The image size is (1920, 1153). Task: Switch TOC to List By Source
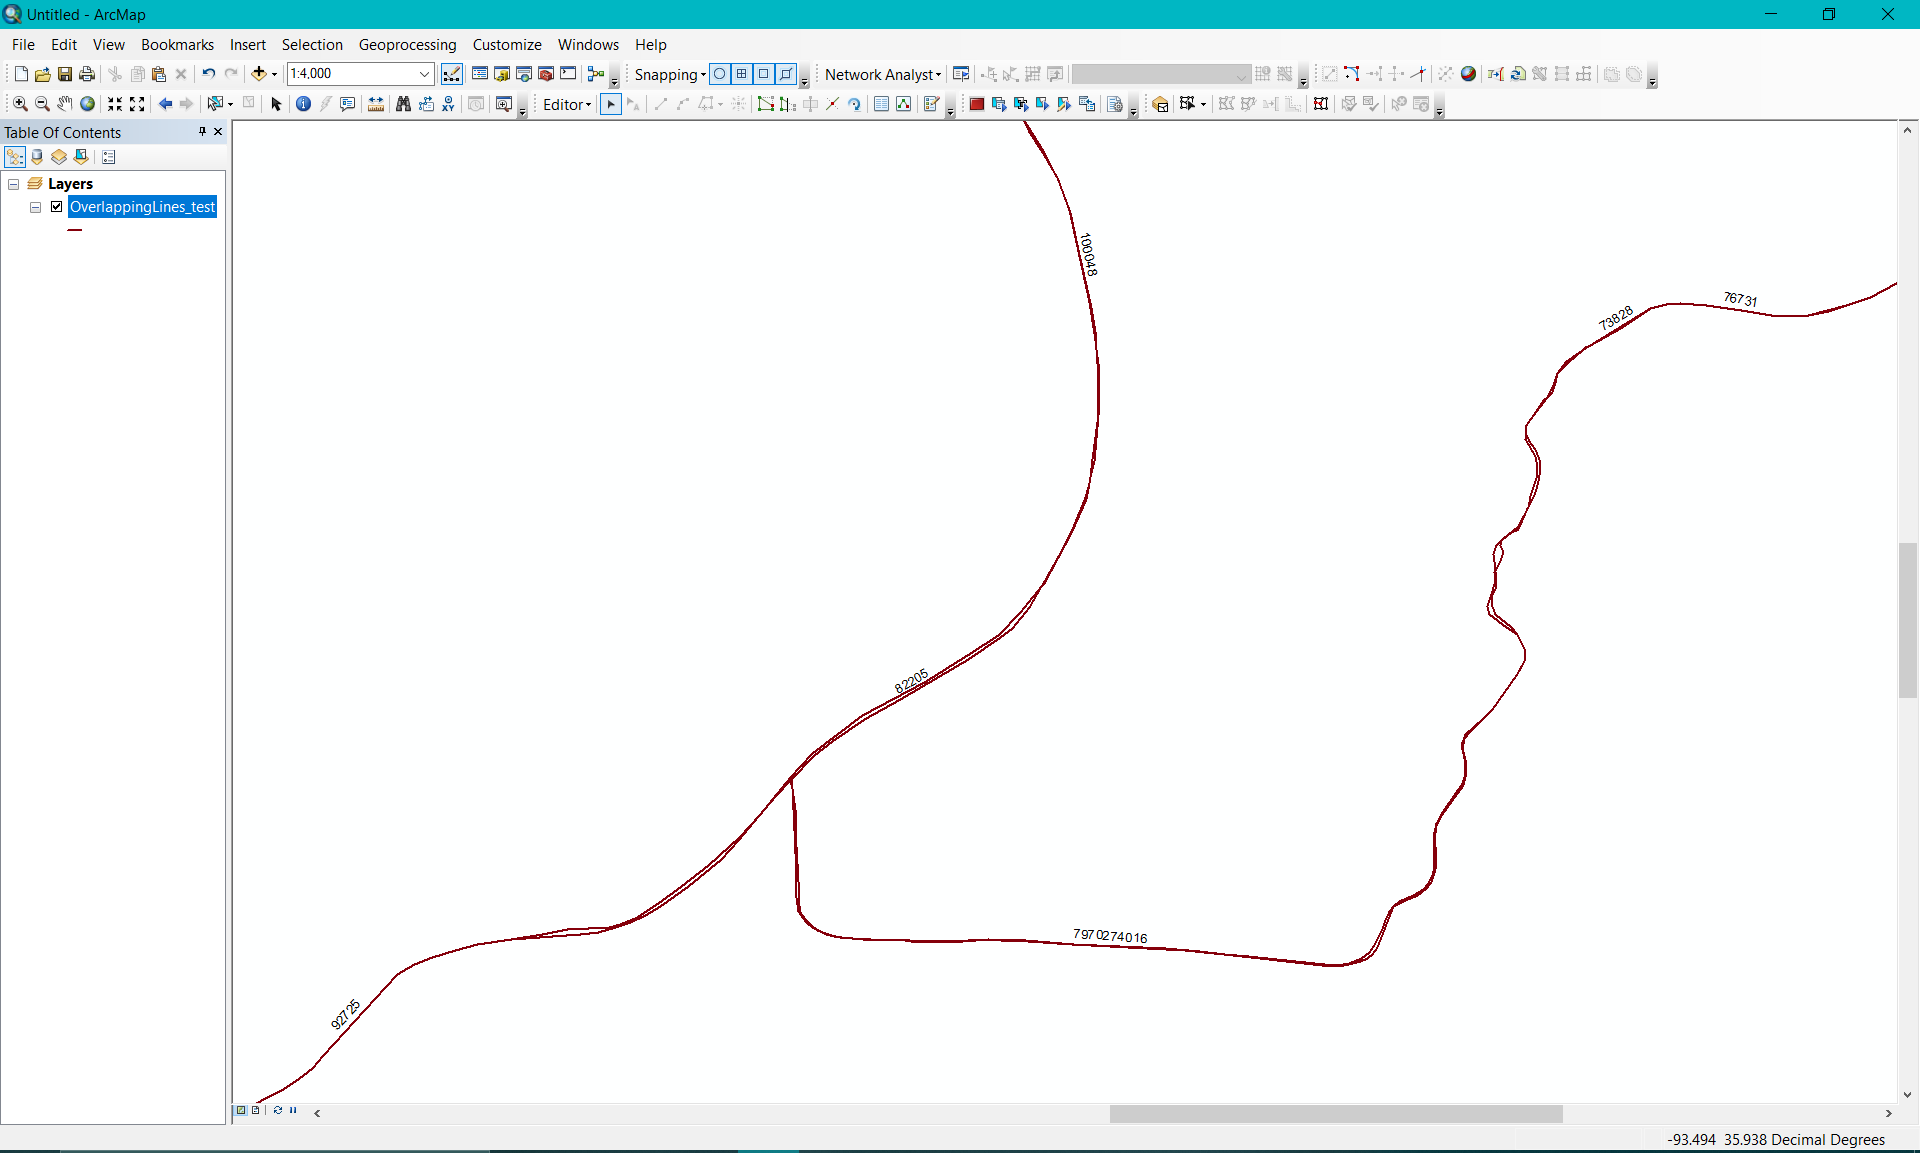click(37, 157)
